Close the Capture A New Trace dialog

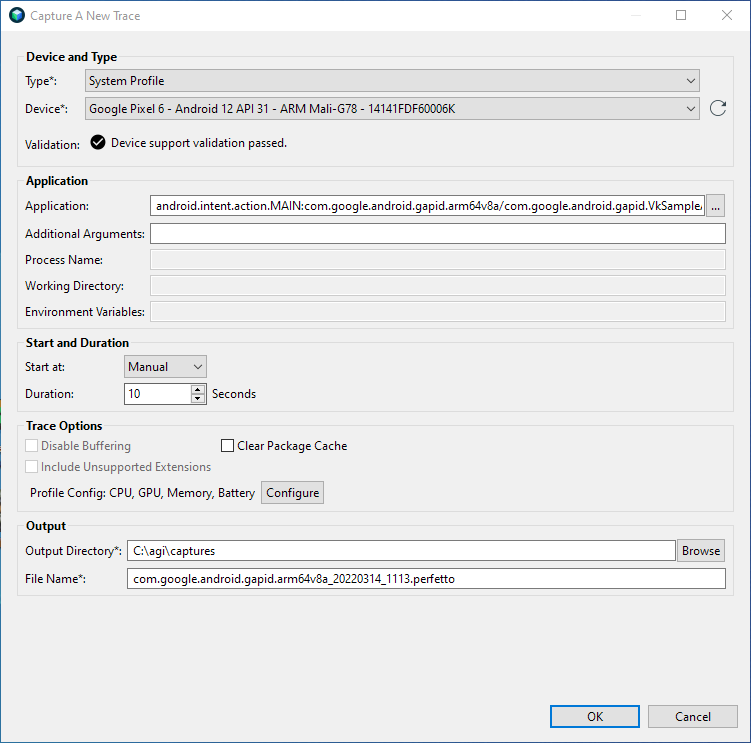tap(727, 16)
